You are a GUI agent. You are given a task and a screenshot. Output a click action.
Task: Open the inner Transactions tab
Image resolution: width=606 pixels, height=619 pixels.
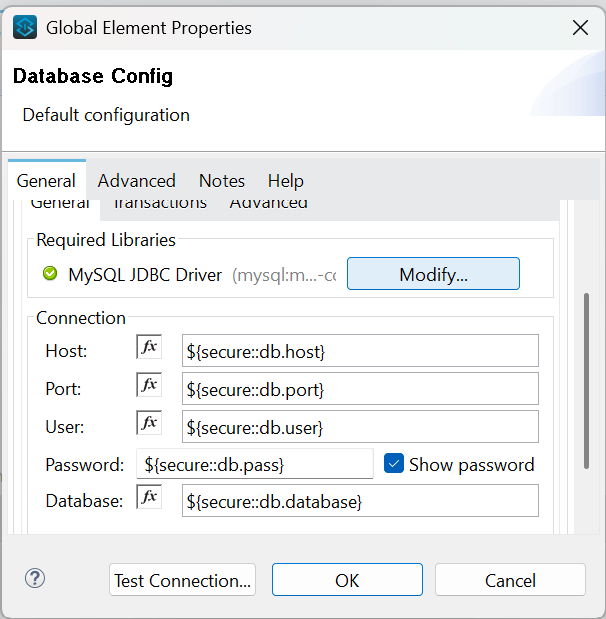[160, 203]
